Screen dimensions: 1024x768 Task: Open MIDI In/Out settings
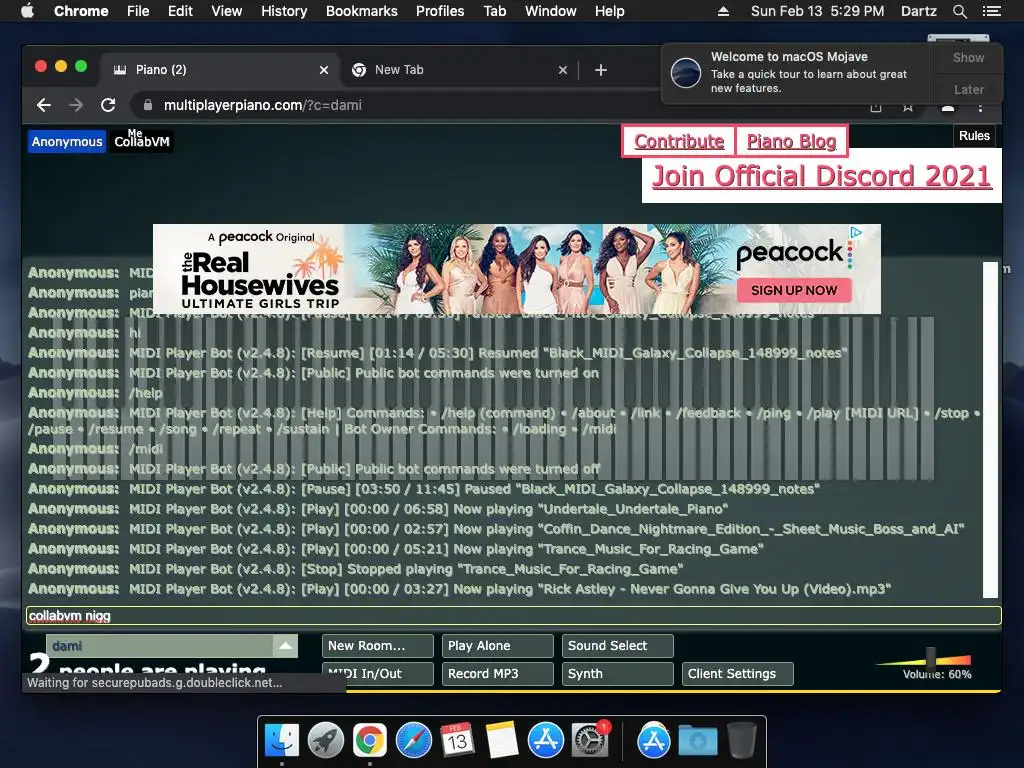click(377, 674)
